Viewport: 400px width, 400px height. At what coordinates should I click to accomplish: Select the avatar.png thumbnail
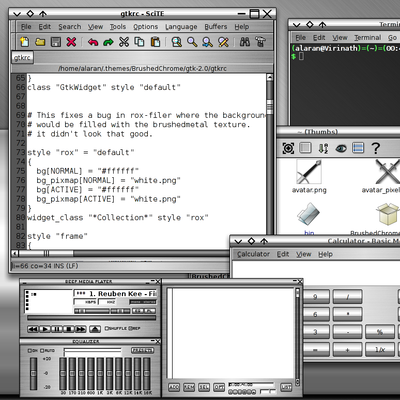tap(309, 177)
